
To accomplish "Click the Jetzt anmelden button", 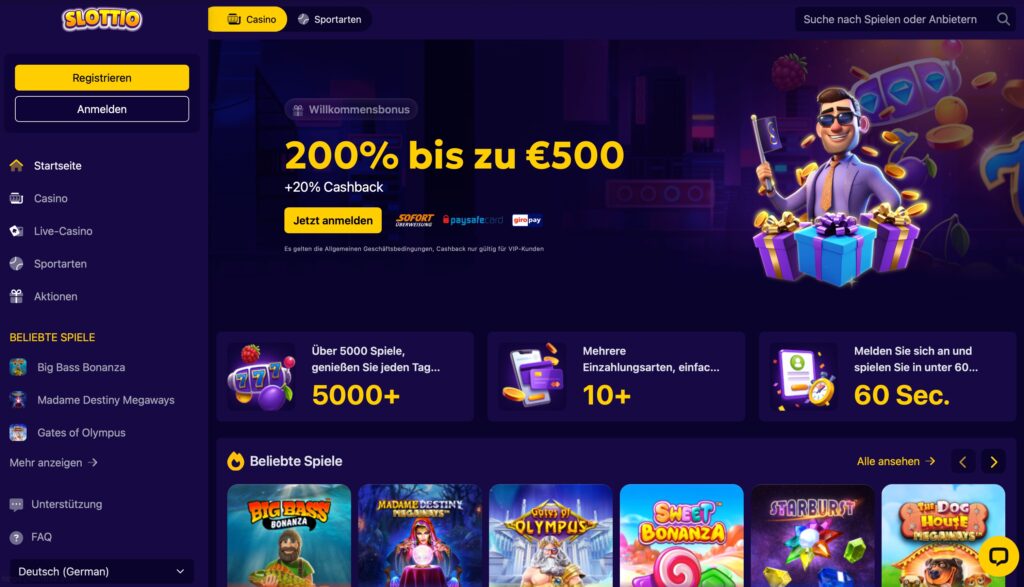I will pos(333,221).
